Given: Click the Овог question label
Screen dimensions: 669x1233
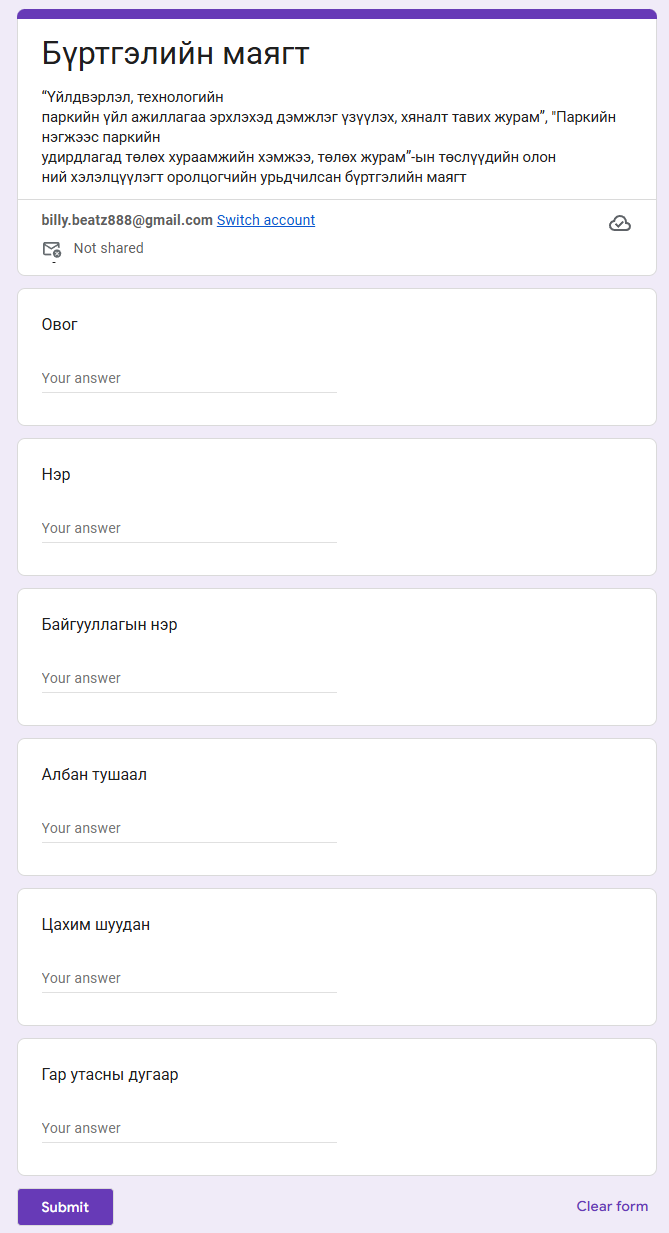Looking at the screenshot, I should pyautogui.click(x=60, y=325).
